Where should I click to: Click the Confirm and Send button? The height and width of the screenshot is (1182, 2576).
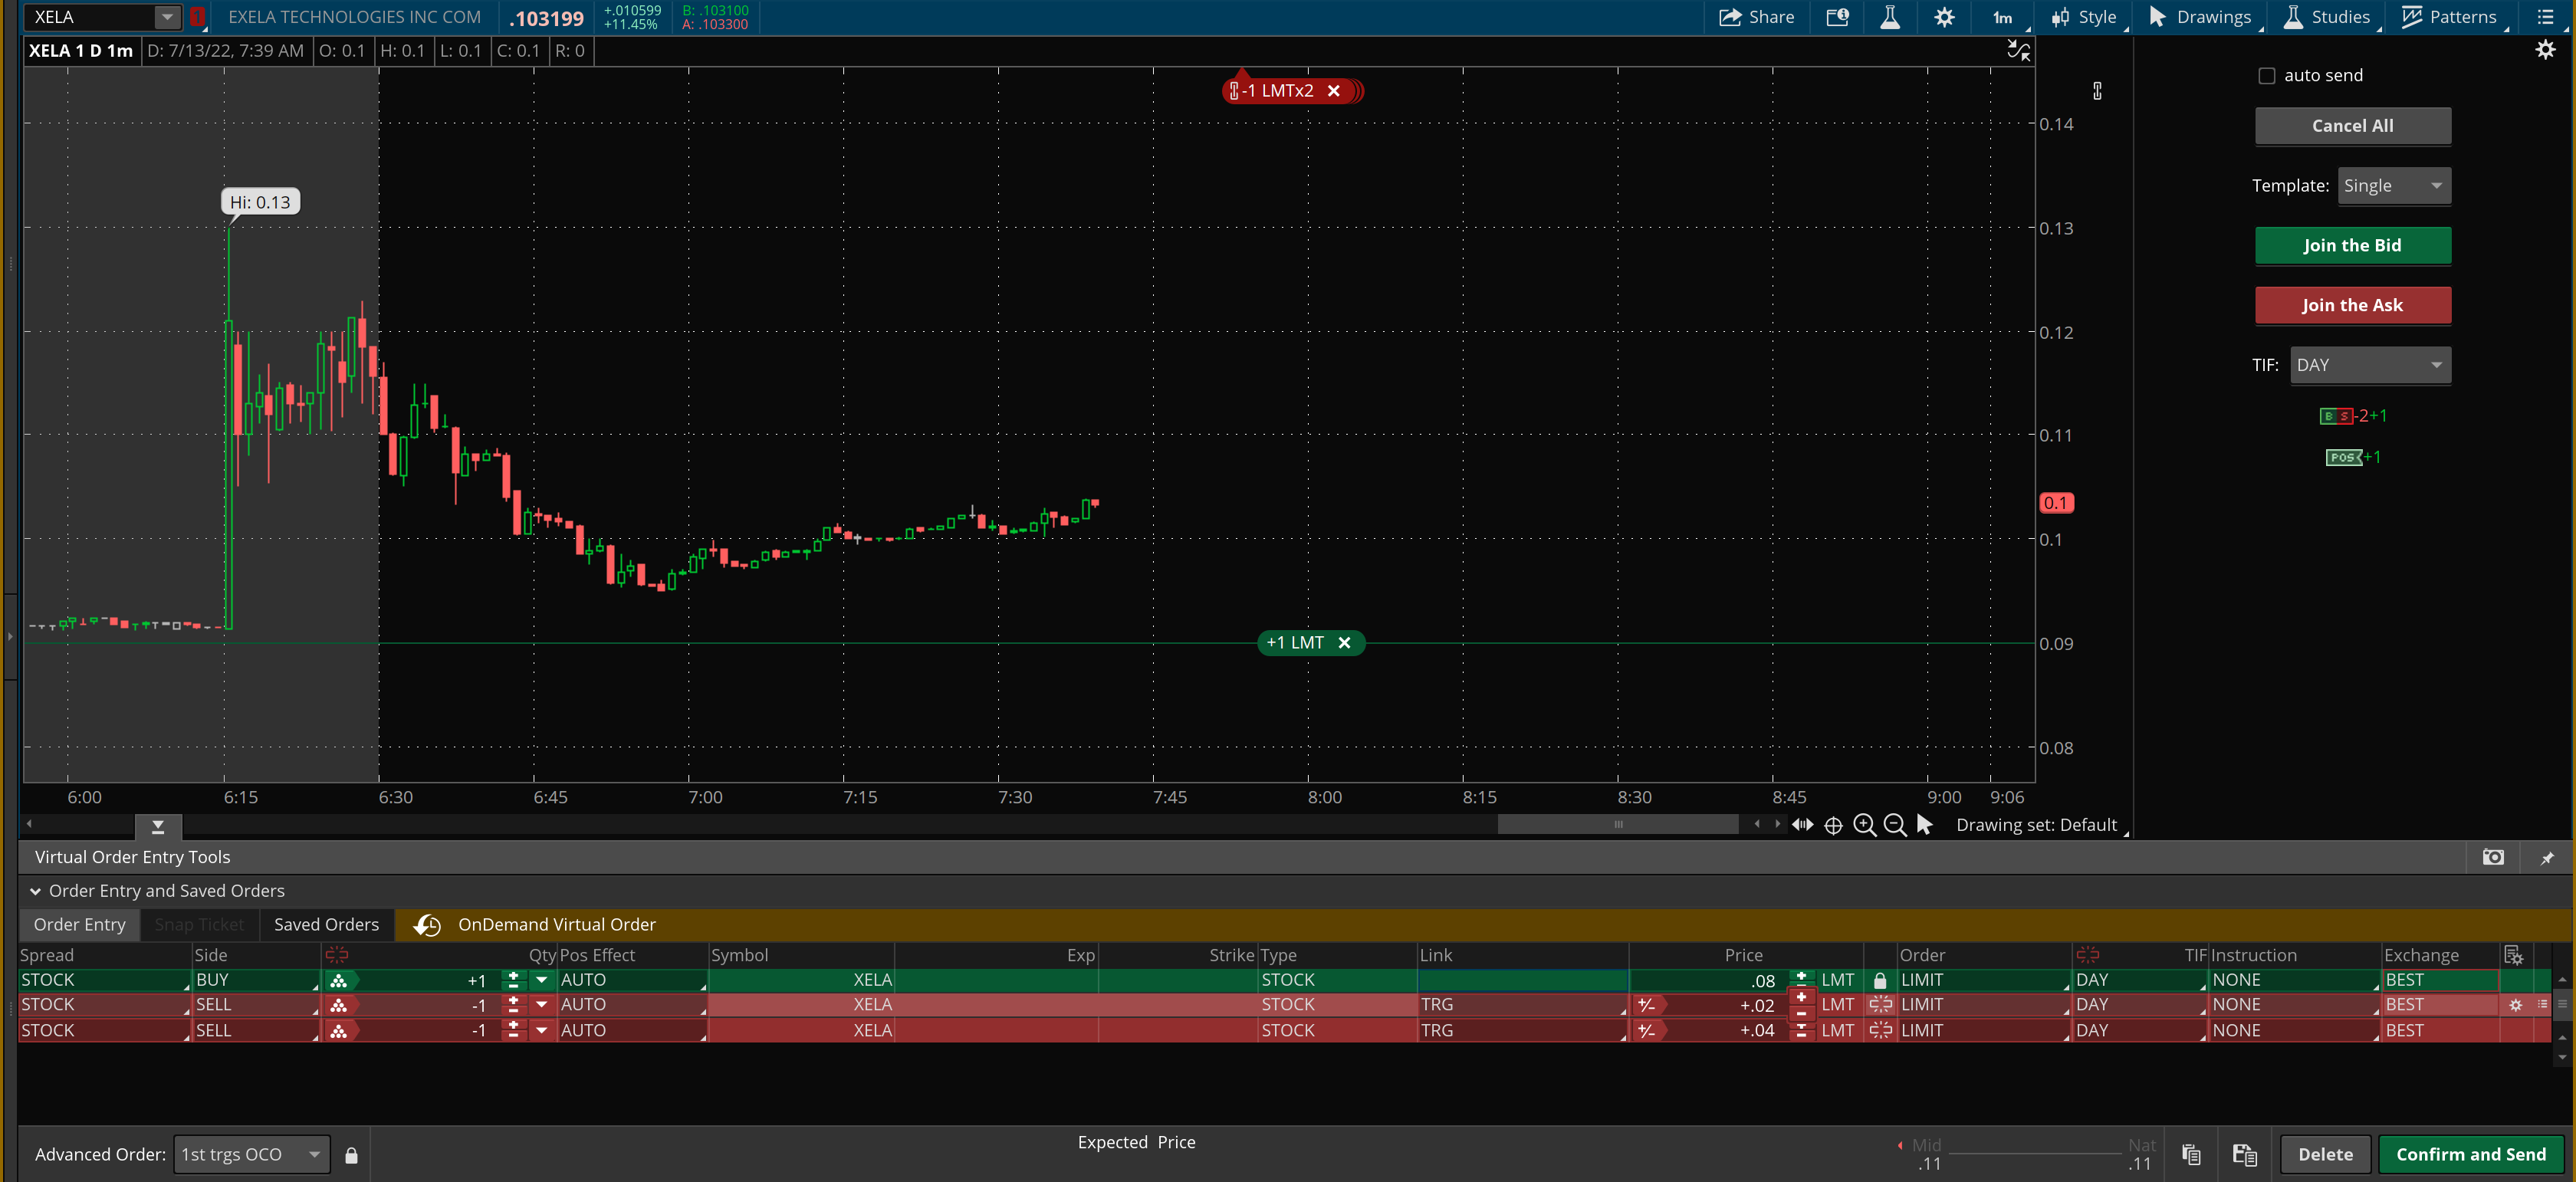pyautogui.click(x=2470, y=1154)
